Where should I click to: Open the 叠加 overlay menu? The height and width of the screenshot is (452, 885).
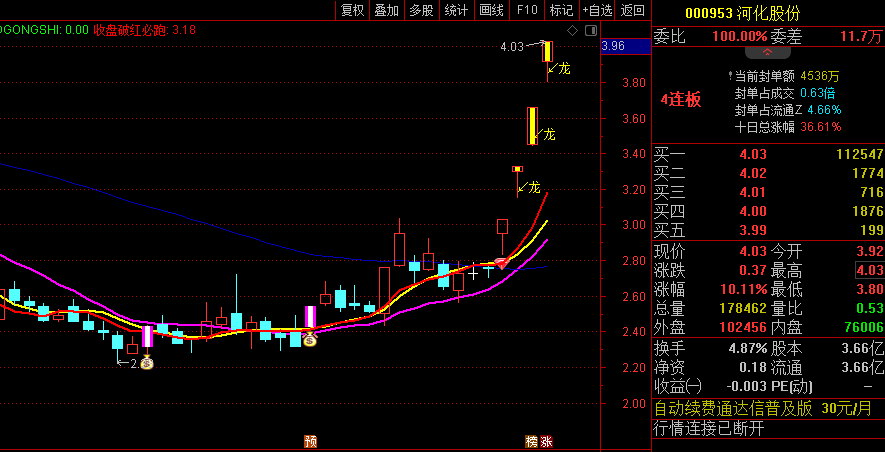tap(387, 10)
